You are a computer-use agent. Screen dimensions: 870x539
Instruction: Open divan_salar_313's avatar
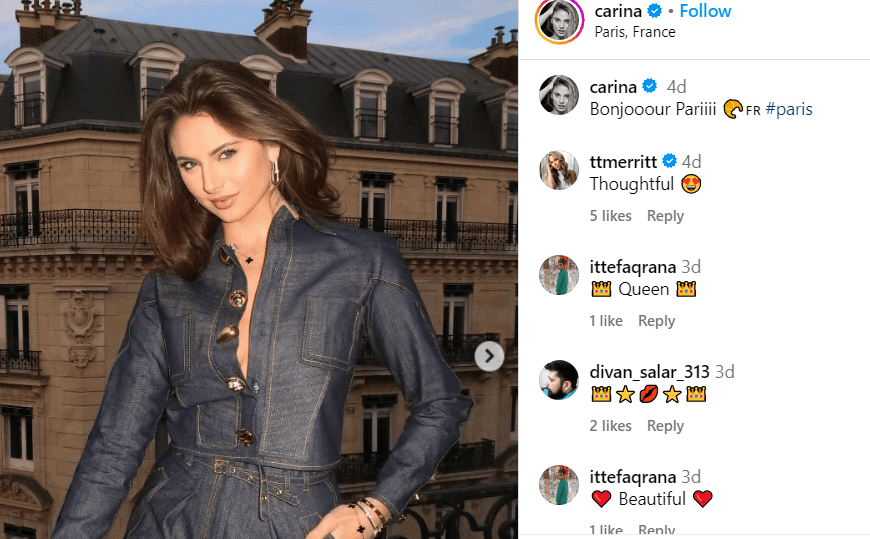(x=559, y=380)
